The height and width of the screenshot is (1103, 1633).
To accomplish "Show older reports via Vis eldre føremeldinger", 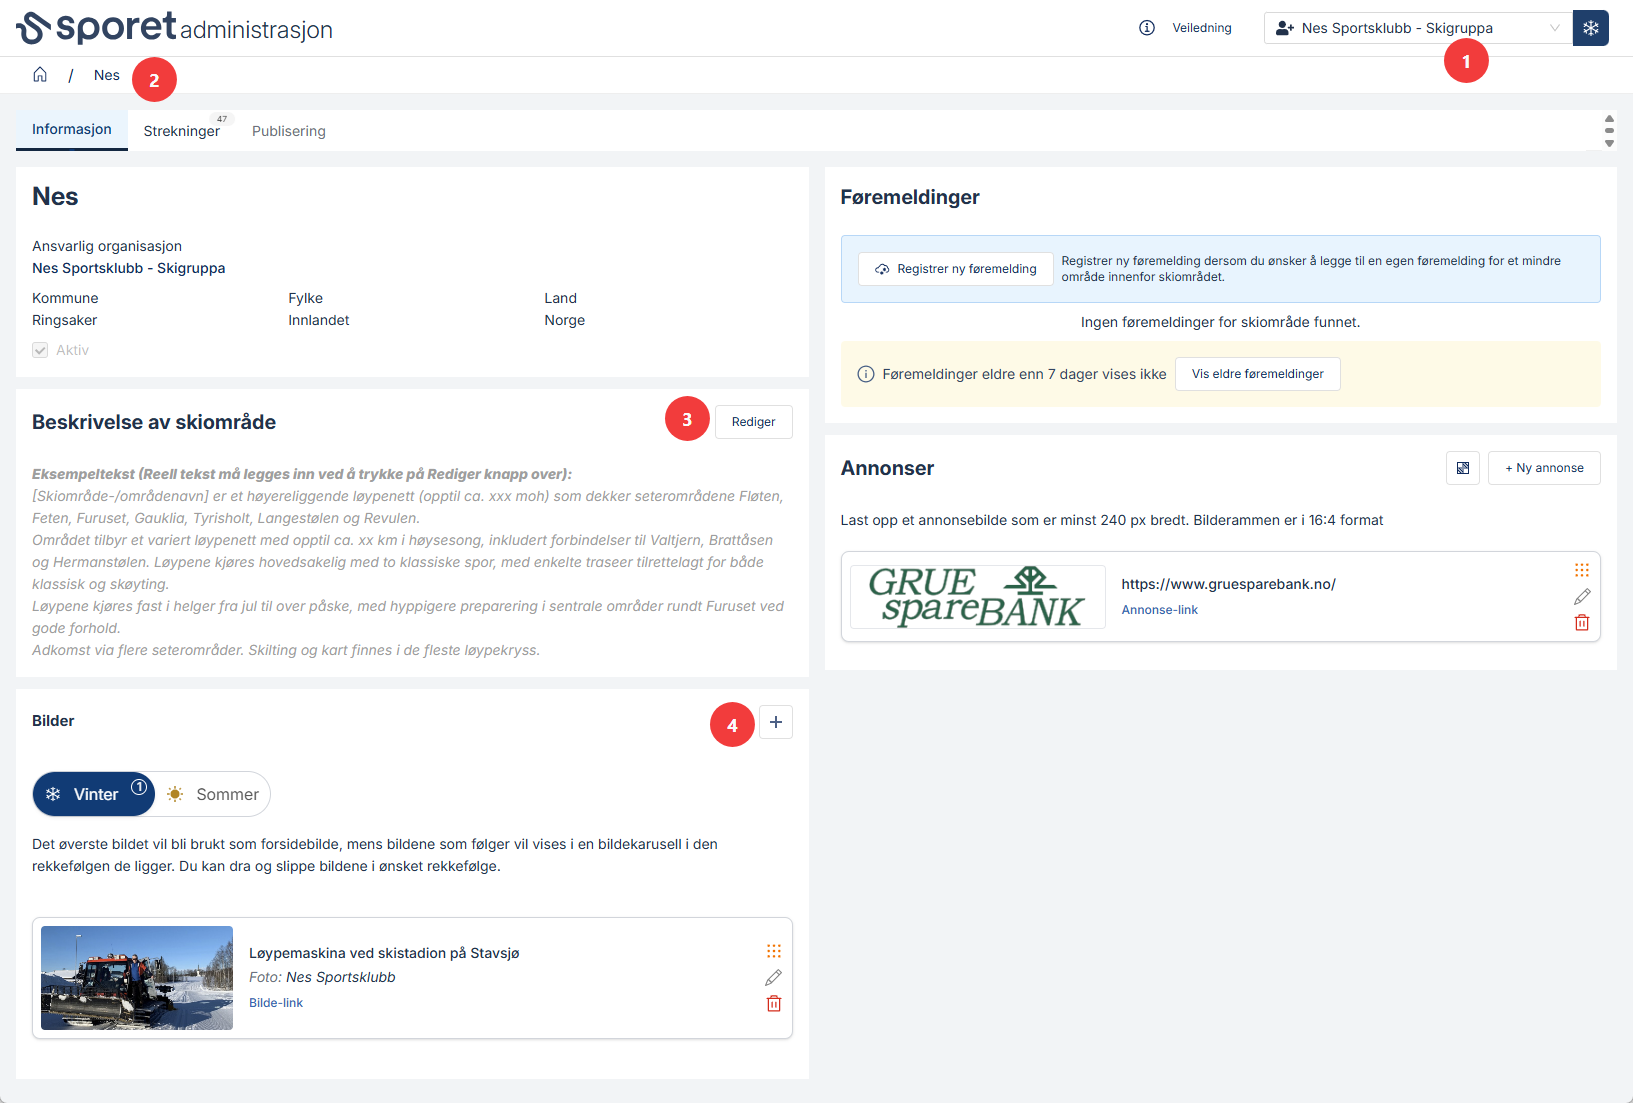I will [1258, 374].
